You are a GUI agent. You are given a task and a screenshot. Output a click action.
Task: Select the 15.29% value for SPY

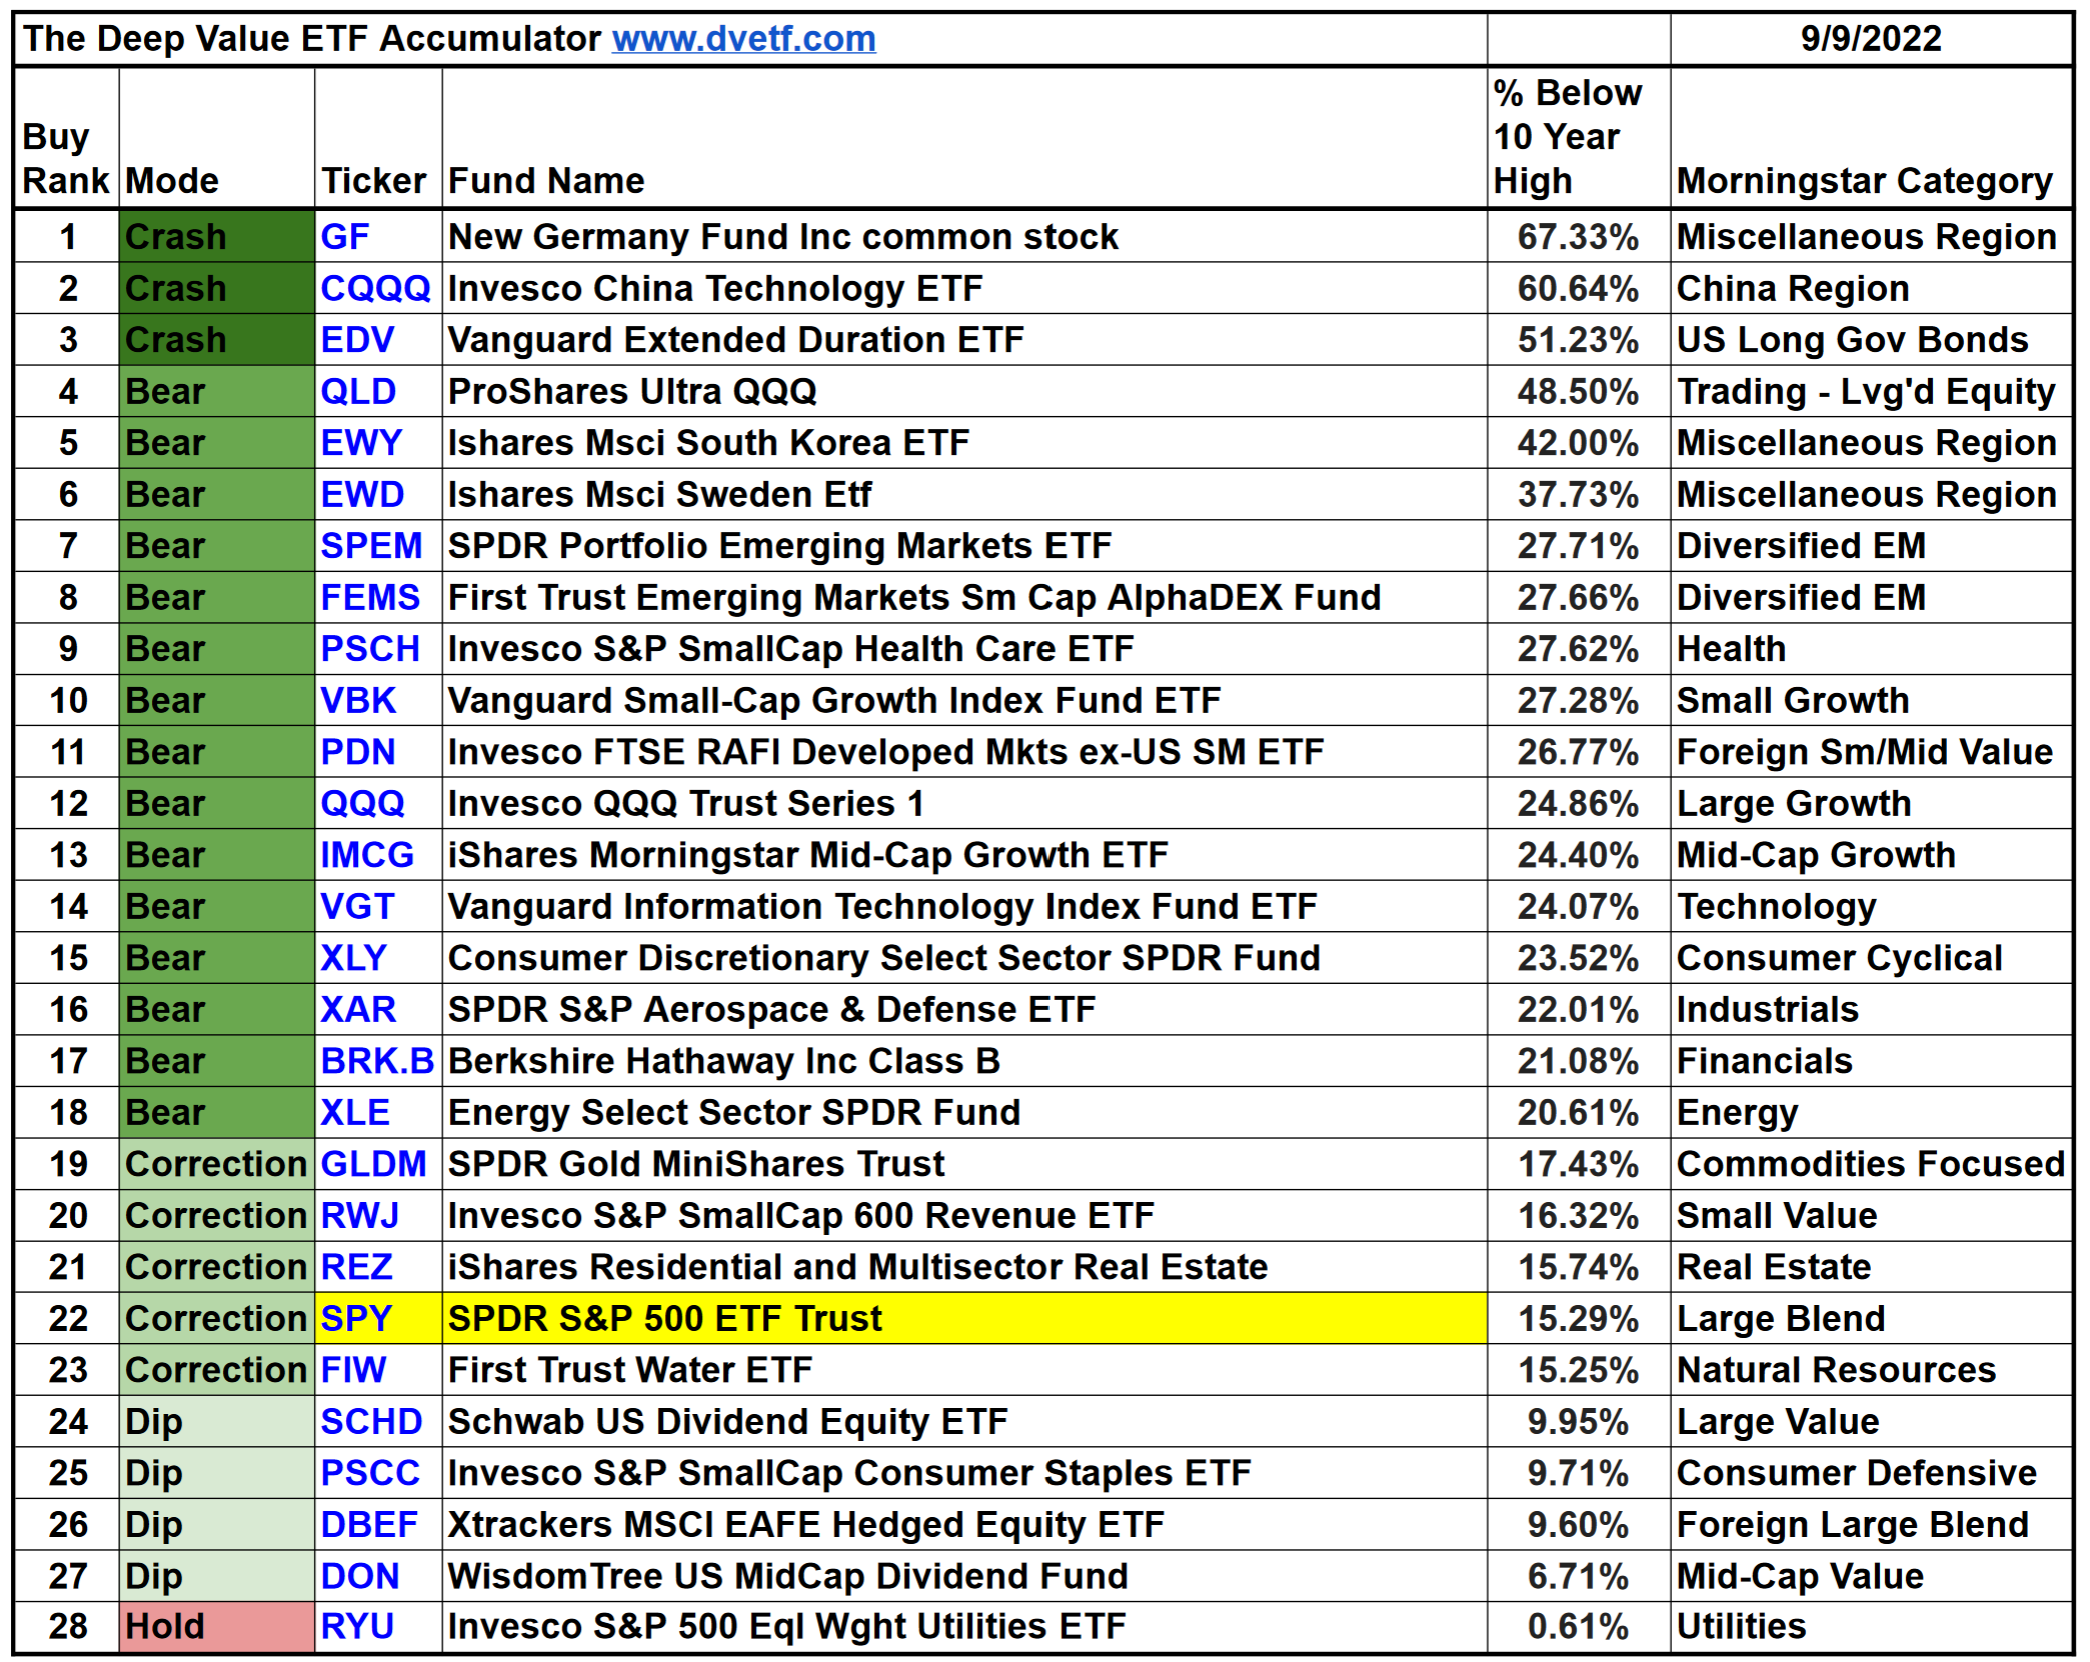[1579, 1319]
